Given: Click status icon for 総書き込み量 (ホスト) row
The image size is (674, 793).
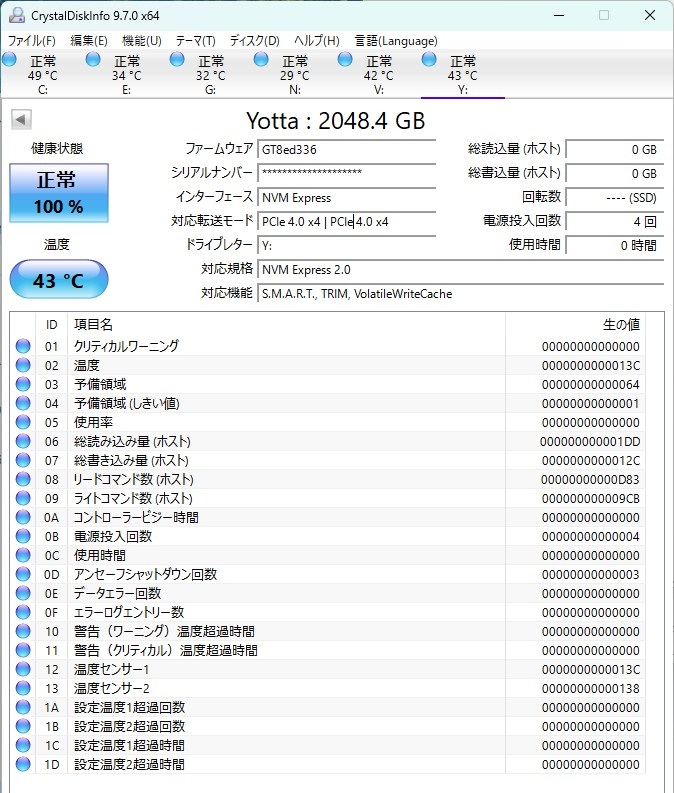Looking at the screenshot, I should pos(23,460).
